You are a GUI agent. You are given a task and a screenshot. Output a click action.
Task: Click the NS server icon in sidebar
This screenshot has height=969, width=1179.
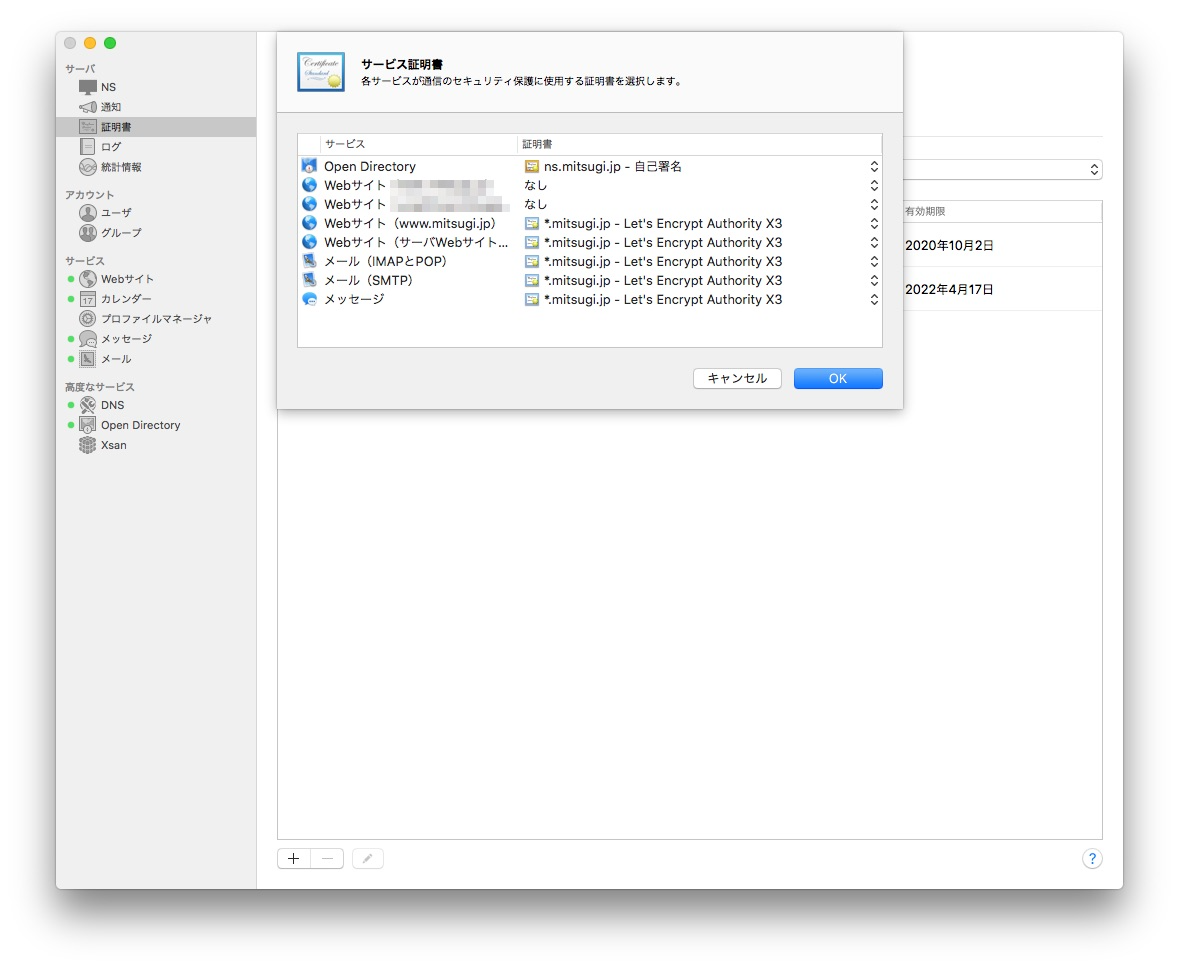point(88,87)
